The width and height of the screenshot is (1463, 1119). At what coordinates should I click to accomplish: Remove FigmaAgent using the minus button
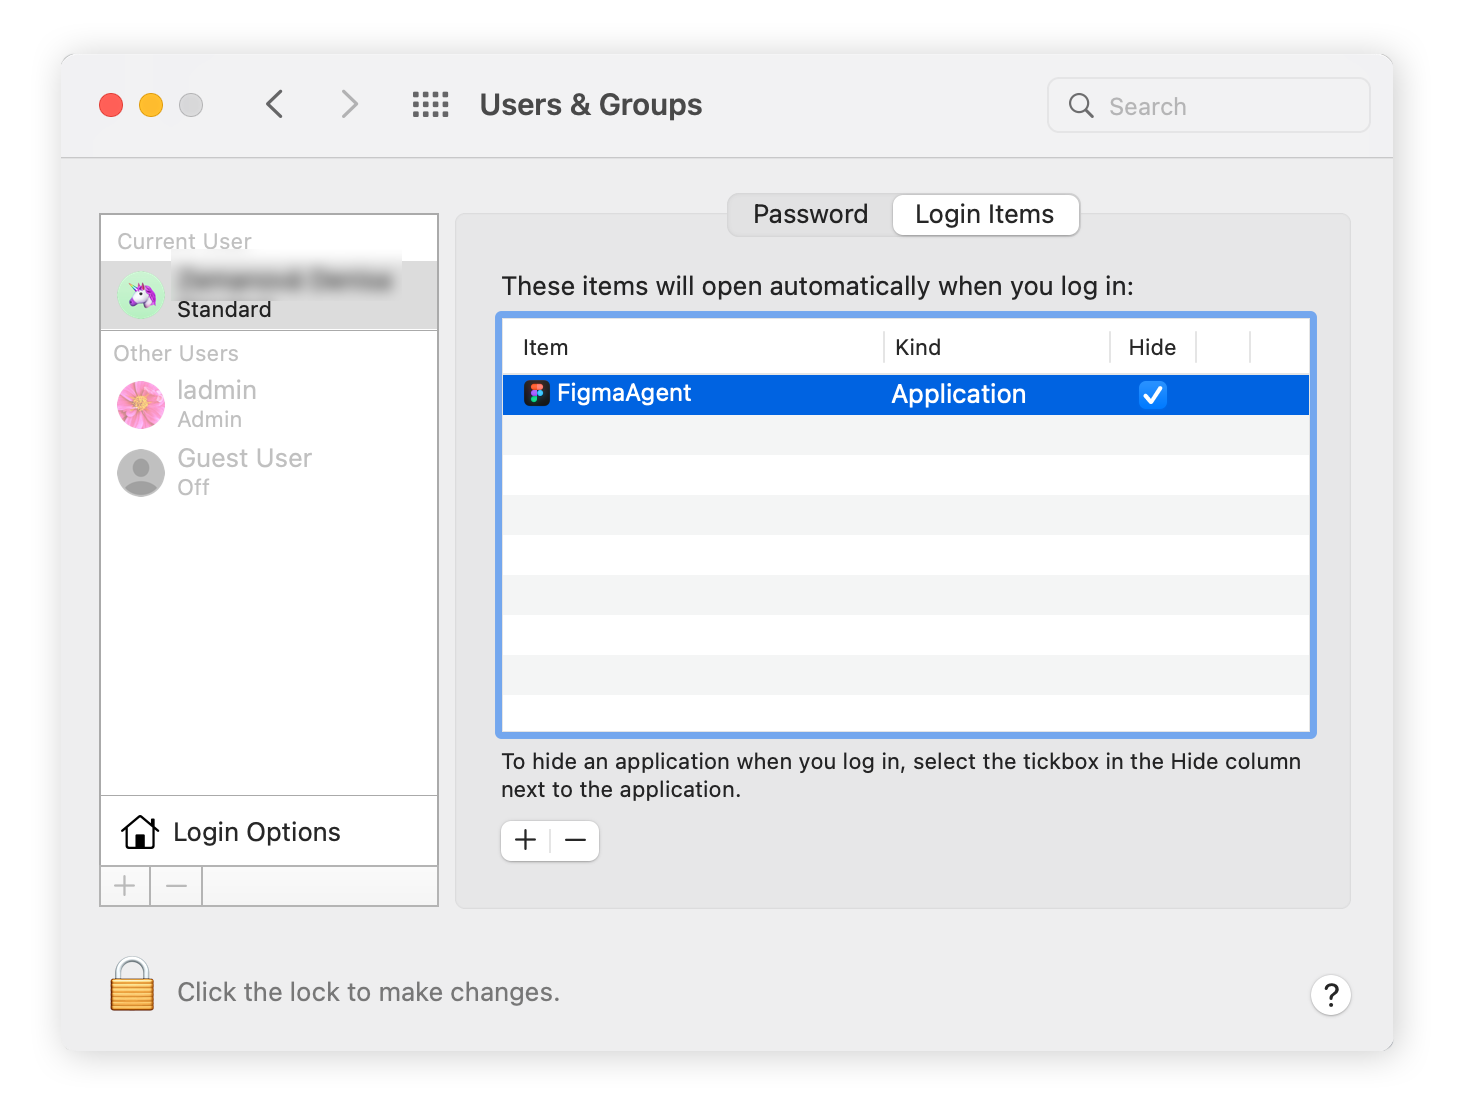tap(574, 840)
